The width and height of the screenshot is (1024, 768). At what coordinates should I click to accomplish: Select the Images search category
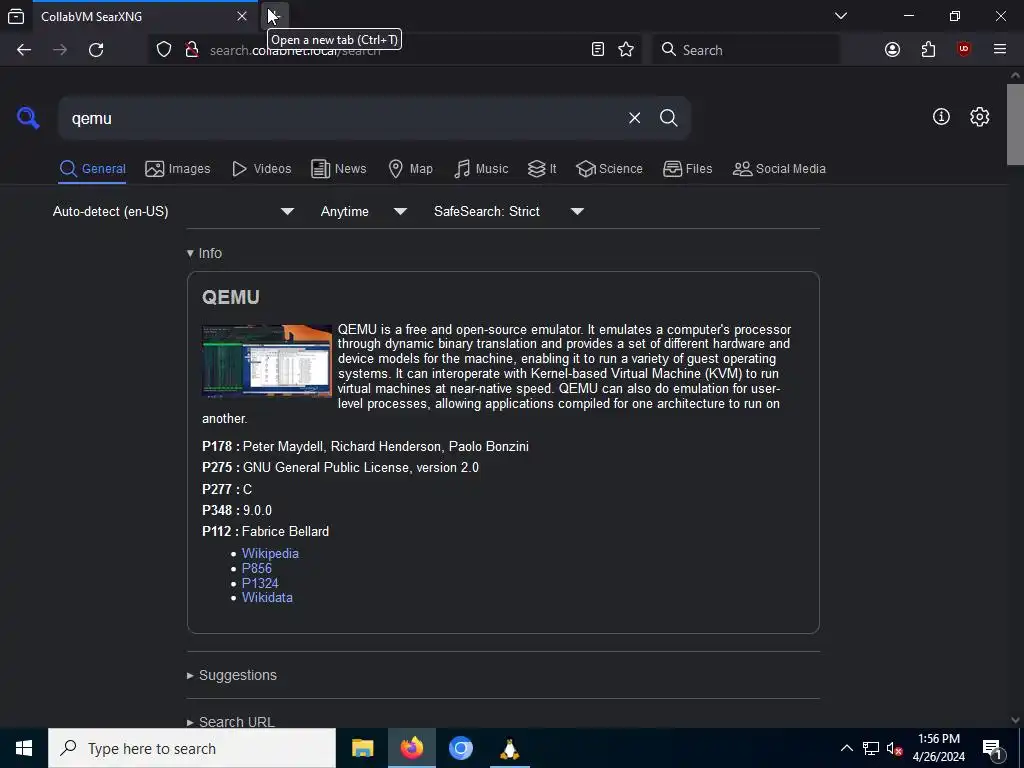178,169
